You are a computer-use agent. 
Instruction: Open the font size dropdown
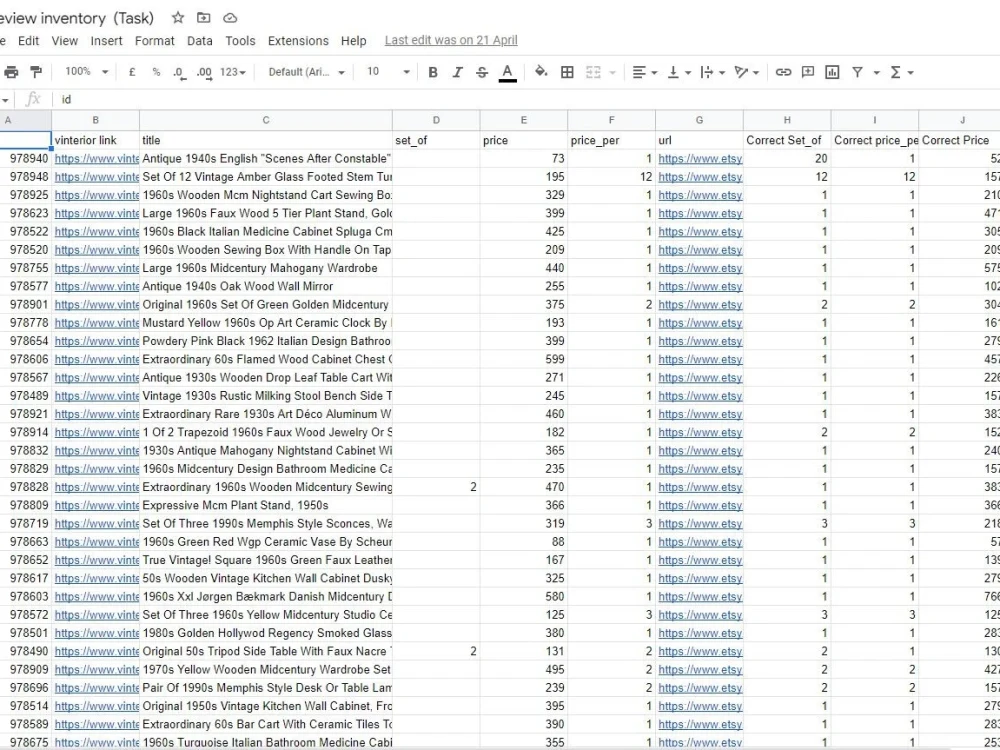click(388, 71)
